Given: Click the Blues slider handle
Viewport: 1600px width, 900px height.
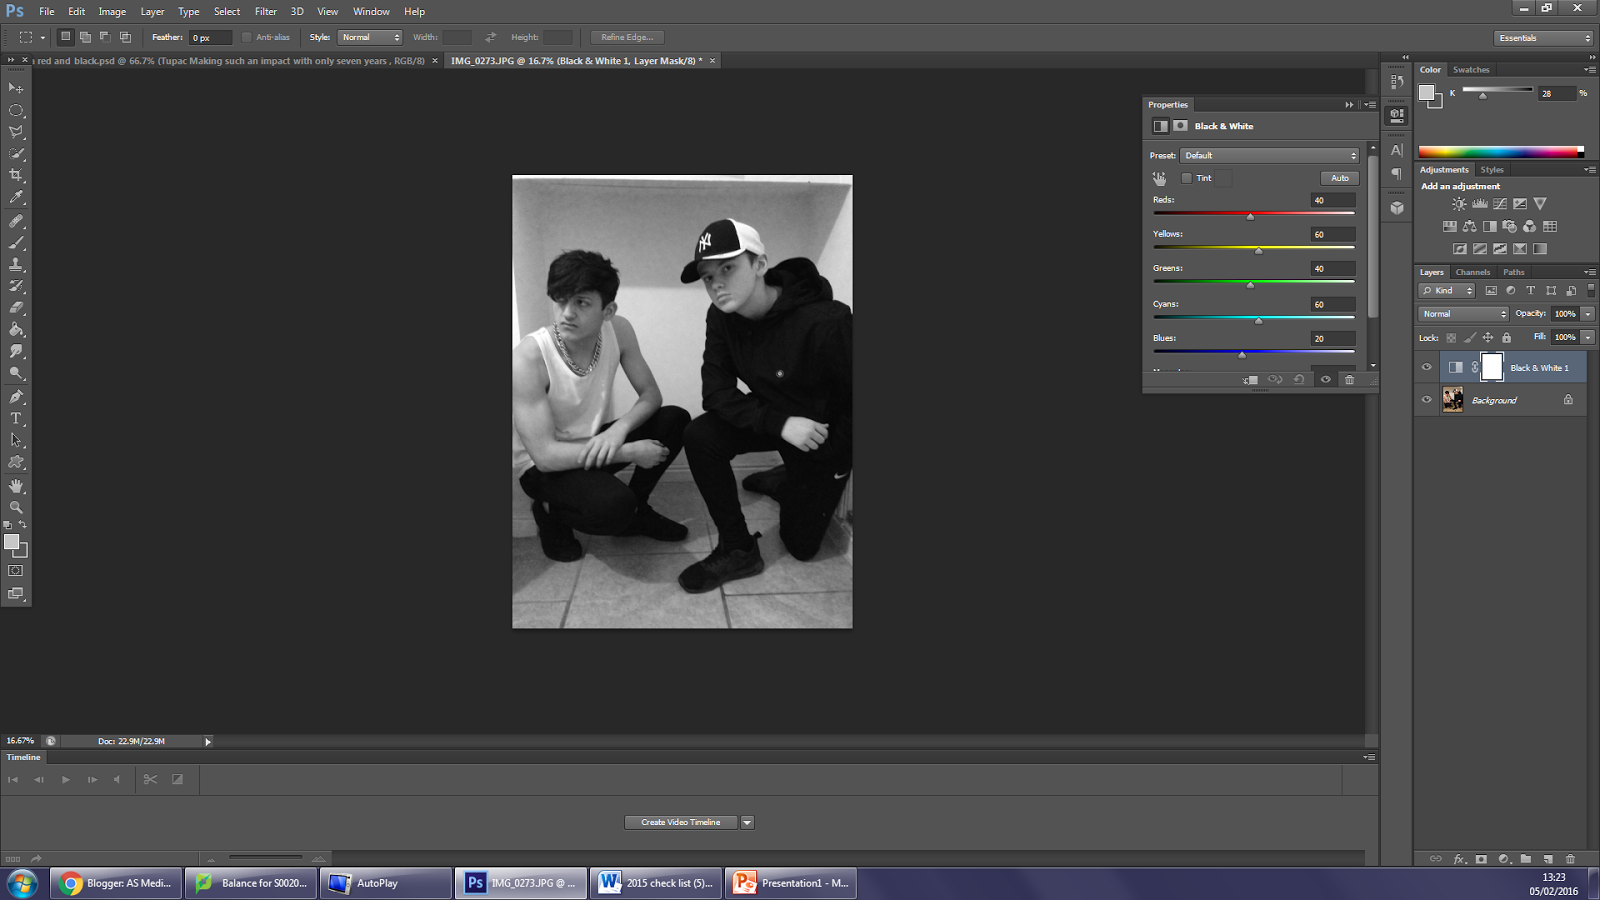Looking at the screenshot, I should [x=1242, y=354].
